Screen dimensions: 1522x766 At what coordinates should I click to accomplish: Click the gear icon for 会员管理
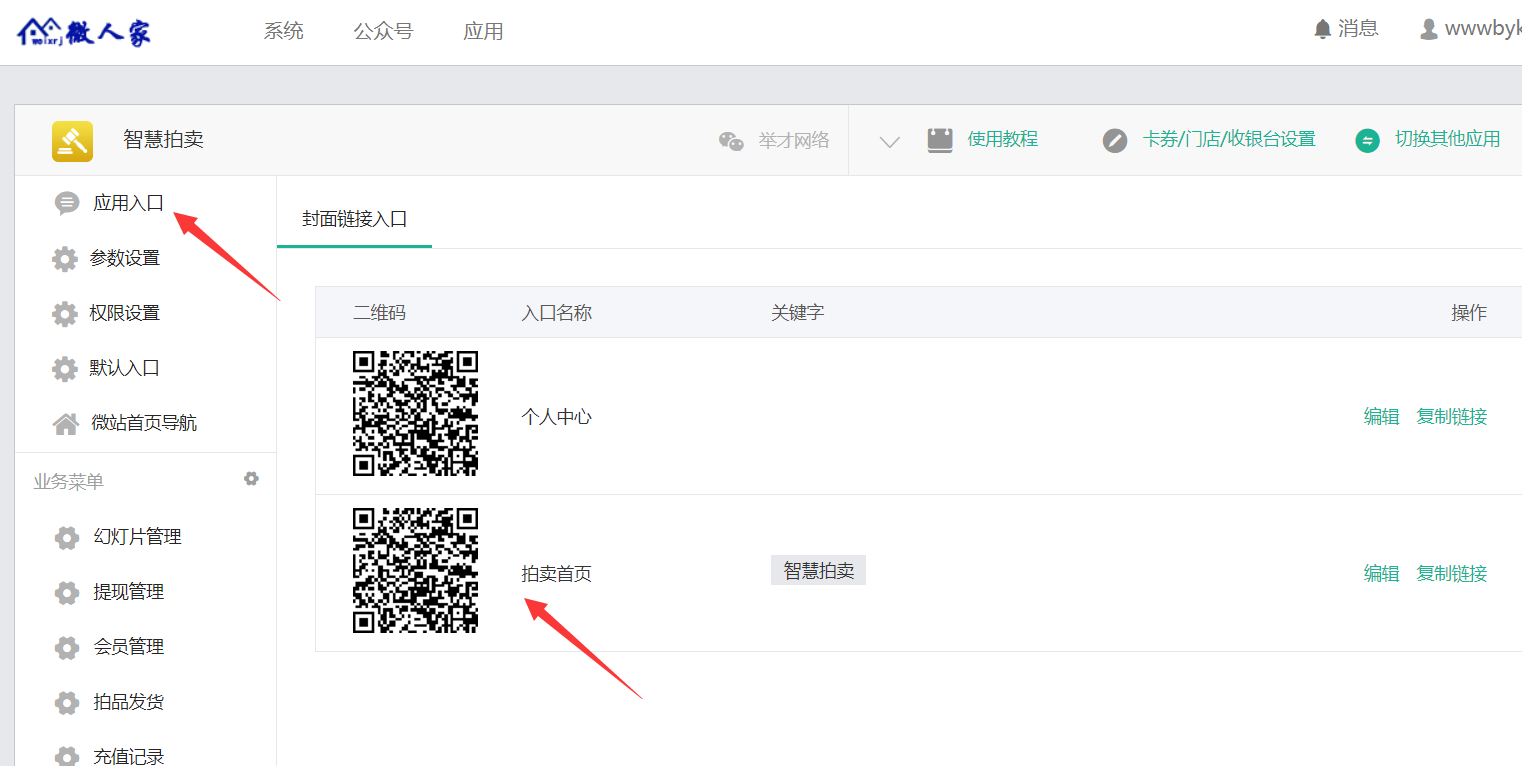pyautogui.click(x=67, y=648)
